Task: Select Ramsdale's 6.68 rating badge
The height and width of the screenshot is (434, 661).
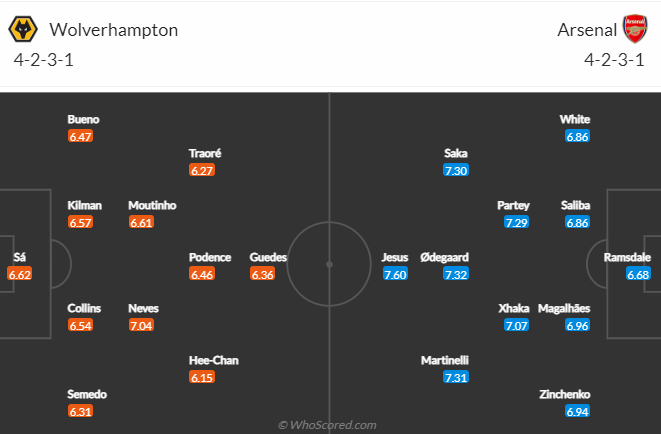Action: point(638,274)
